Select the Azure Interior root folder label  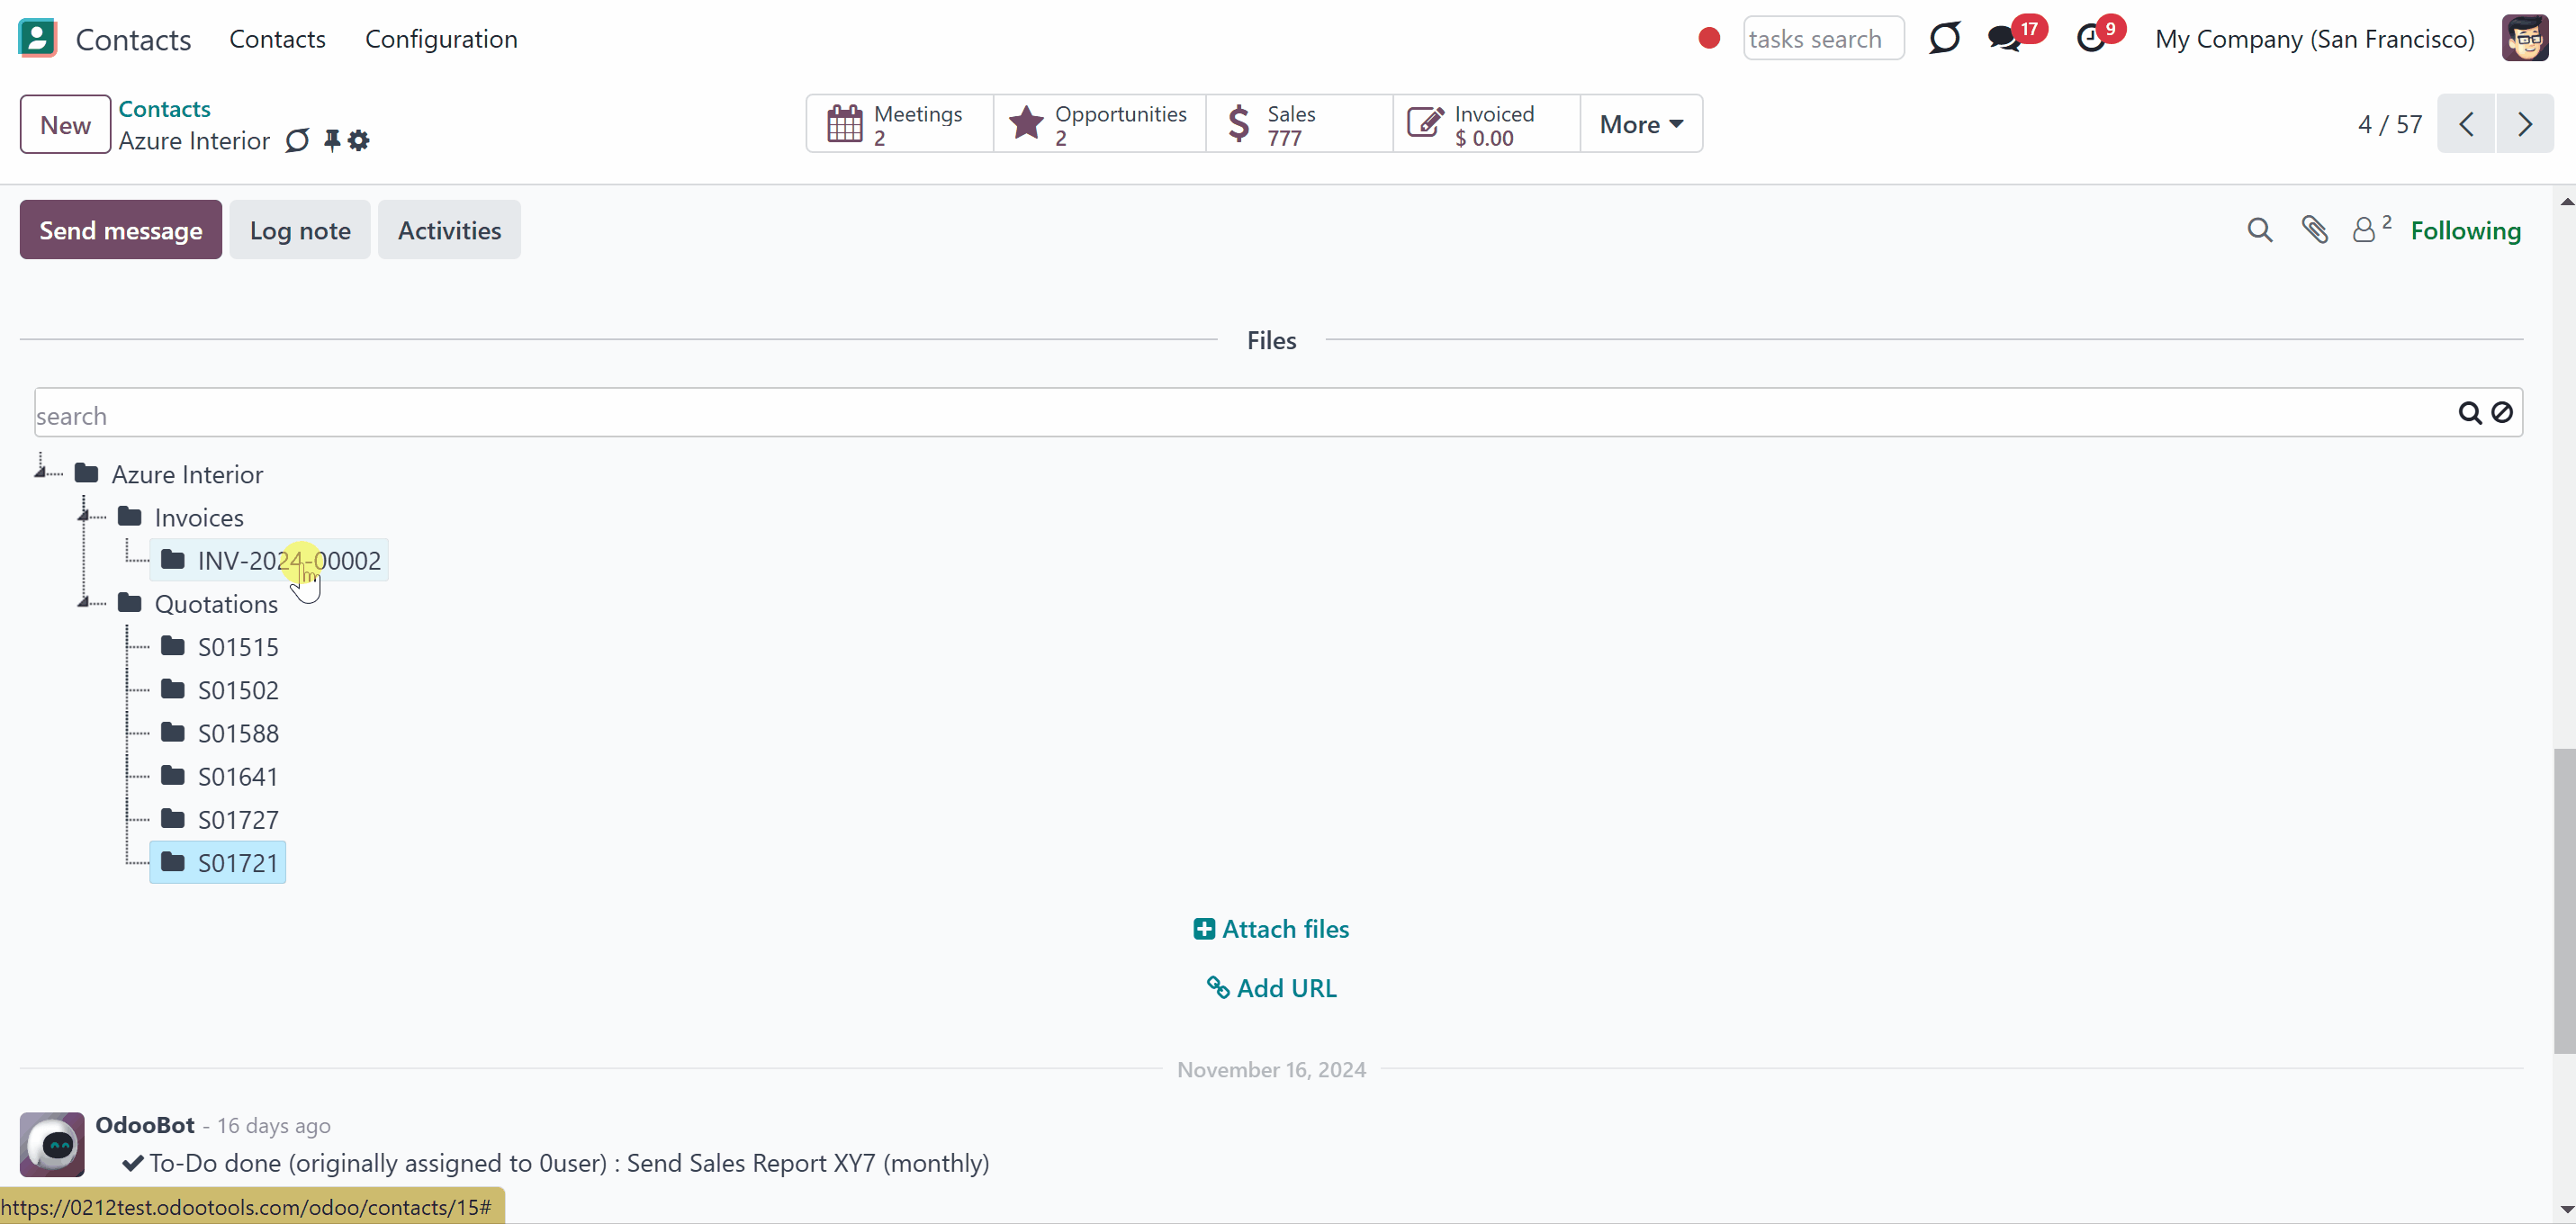[x=187, y=474]
